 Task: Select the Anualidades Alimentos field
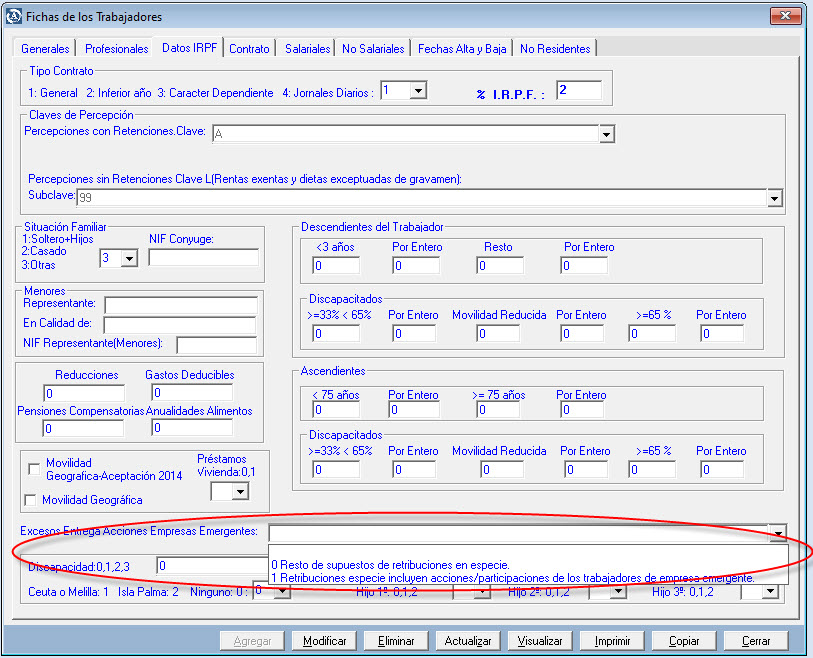[192, 428]
